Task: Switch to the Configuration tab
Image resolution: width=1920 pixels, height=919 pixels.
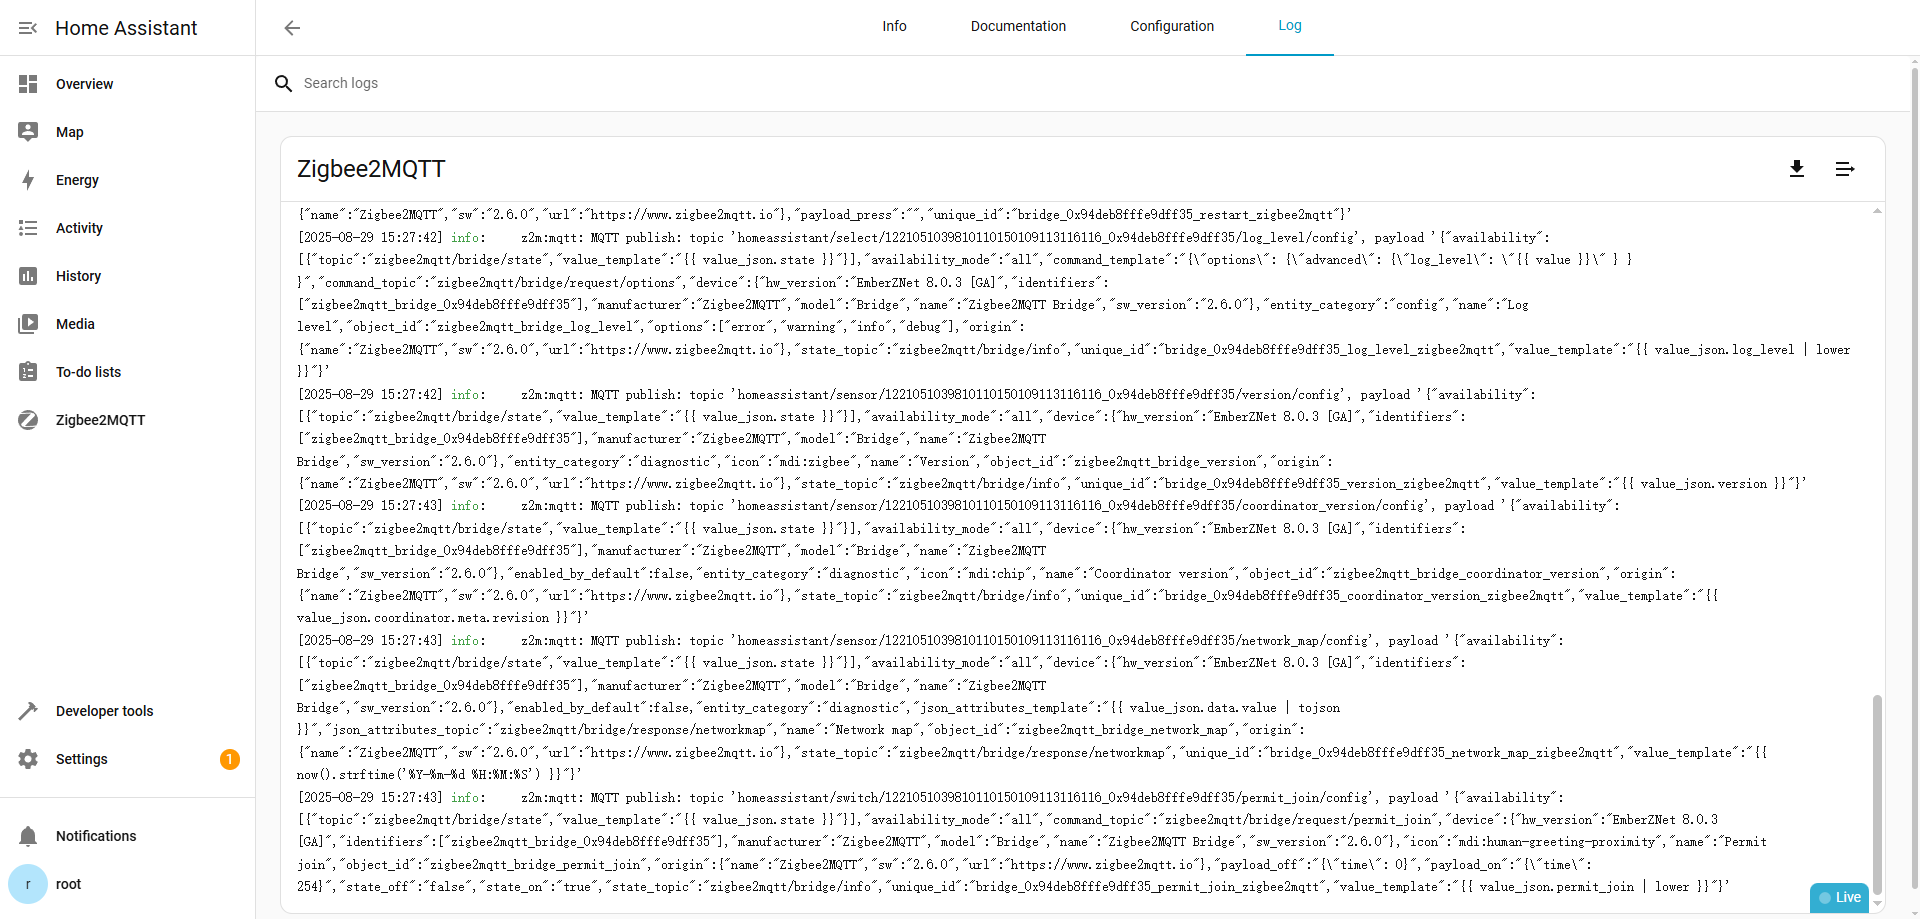Action: [1171, 26]
